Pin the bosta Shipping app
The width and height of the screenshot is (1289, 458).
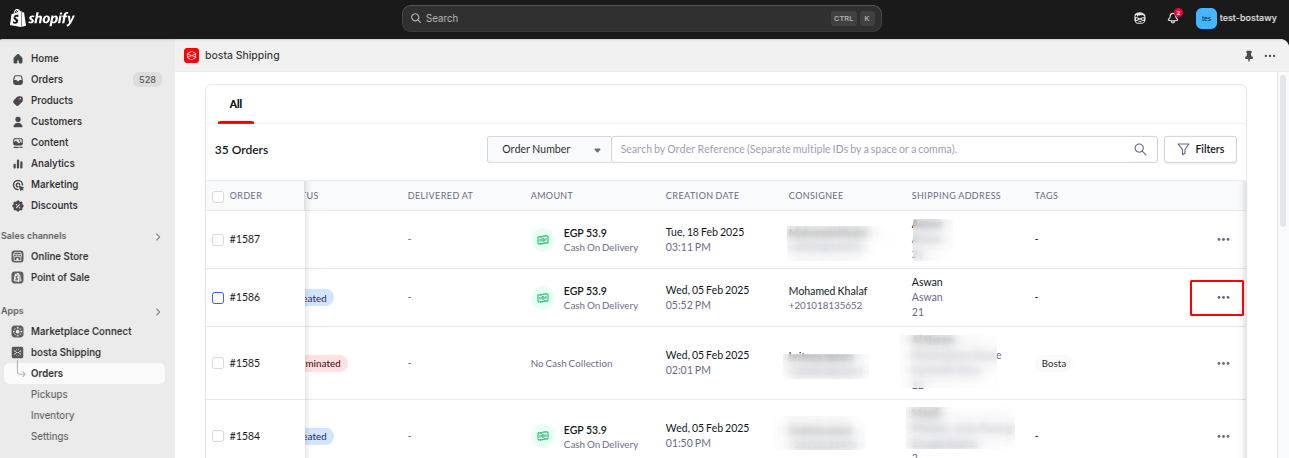(x=1248, y=56)
